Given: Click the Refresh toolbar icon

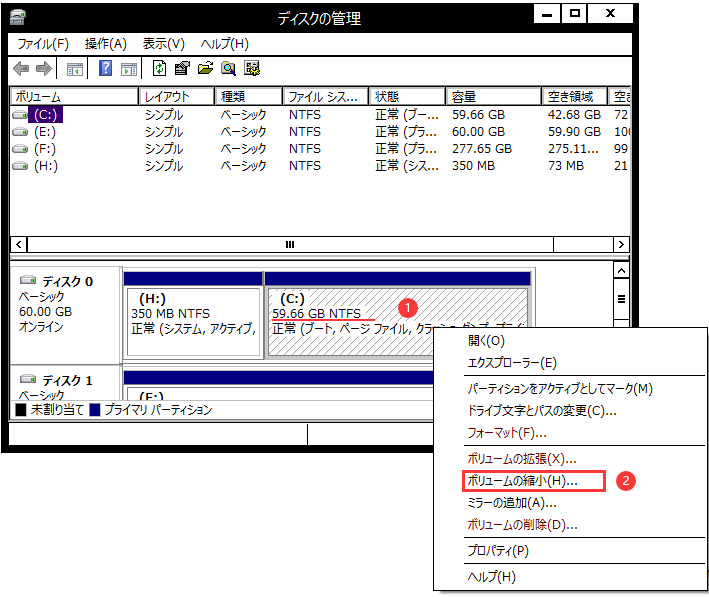Looking at the screenshot, I should (x=159, y=68).
